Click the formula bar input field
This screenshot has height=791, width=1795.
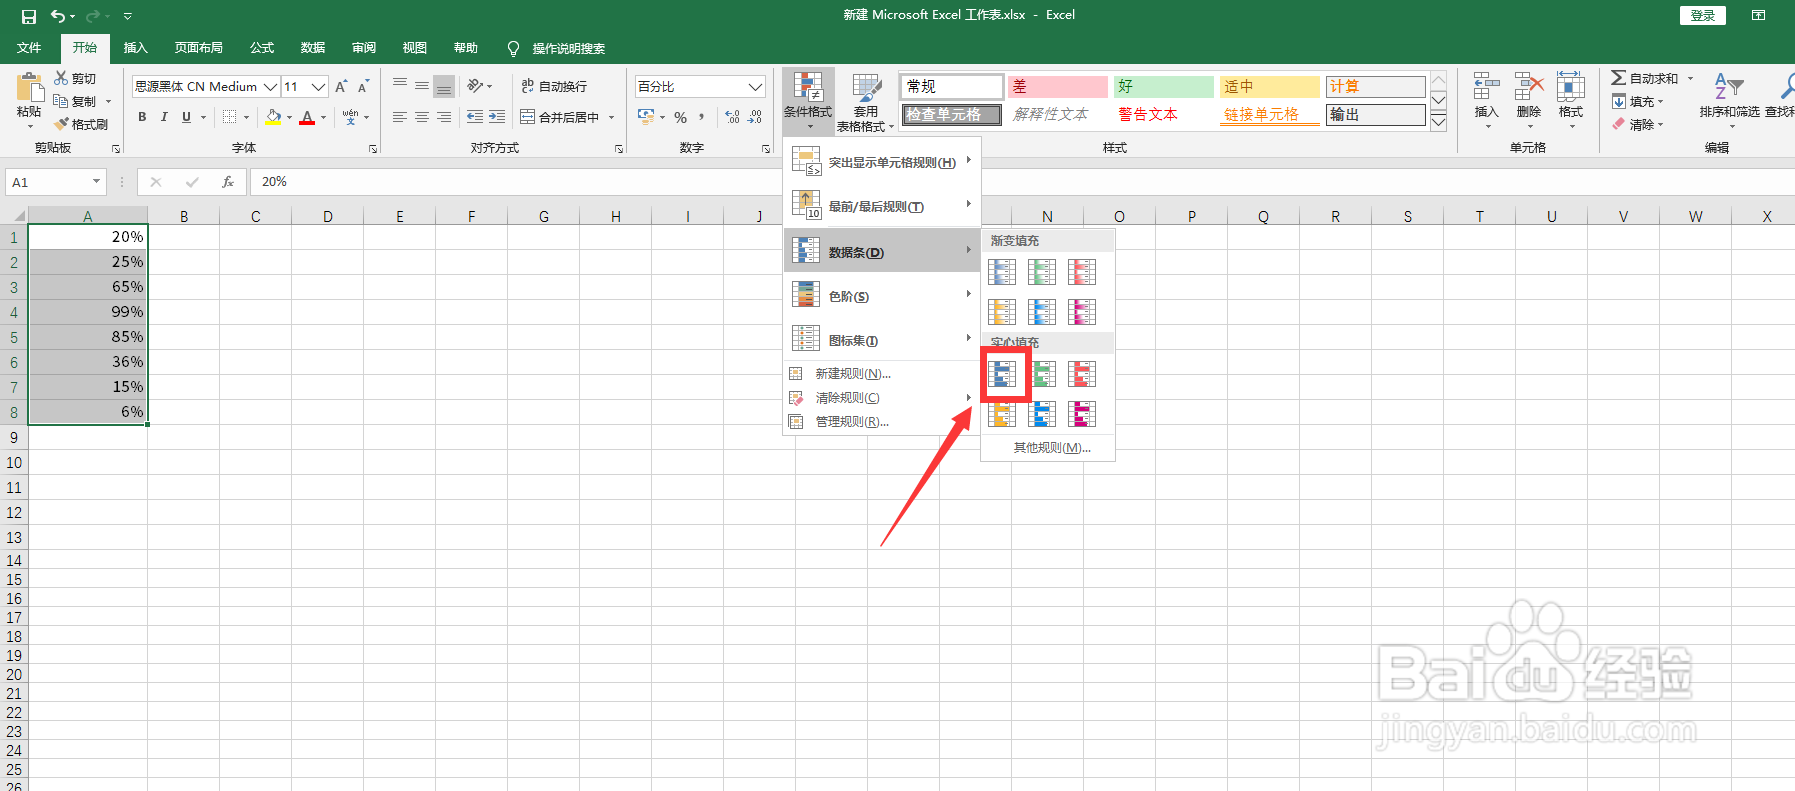click(x=1020, y=182)
